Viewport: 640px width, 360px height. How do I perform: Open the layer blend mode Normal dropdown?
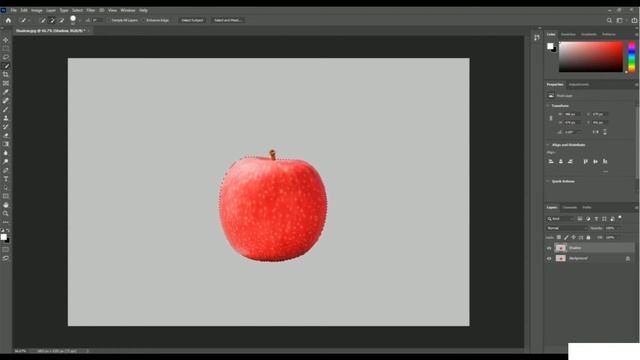pyautogui.click(x=567, y=228)
